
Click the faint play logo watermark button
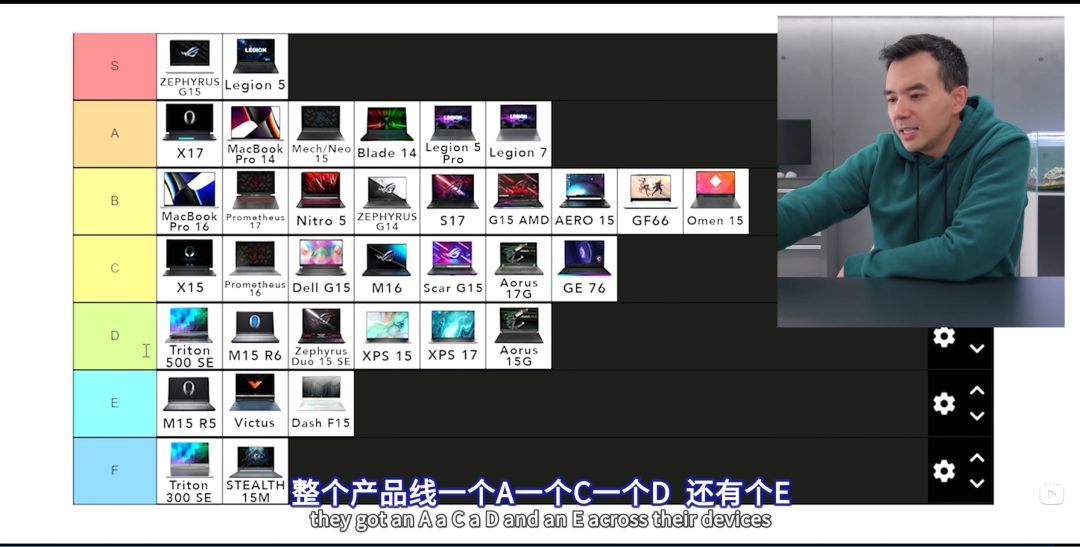[1052, 493]
